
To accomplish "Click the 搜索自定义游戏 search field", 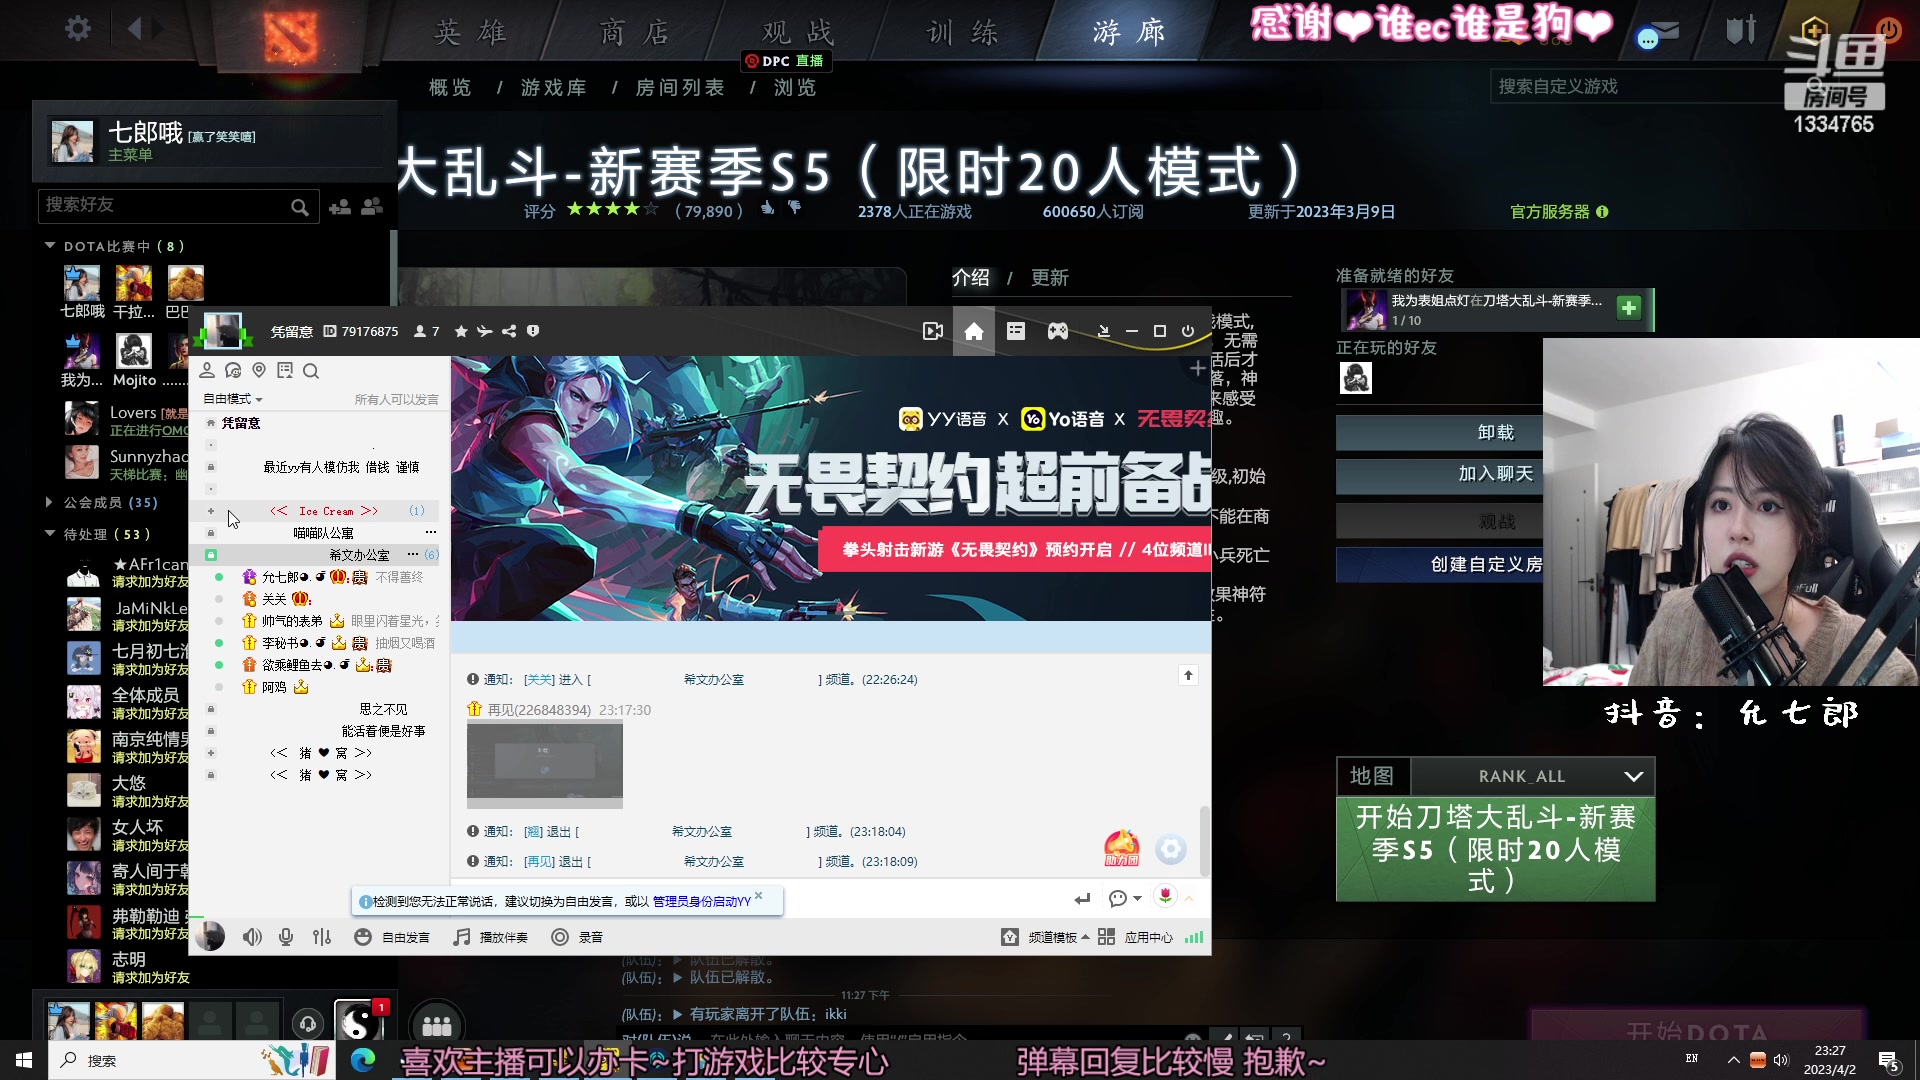I will pos(1636,87).
